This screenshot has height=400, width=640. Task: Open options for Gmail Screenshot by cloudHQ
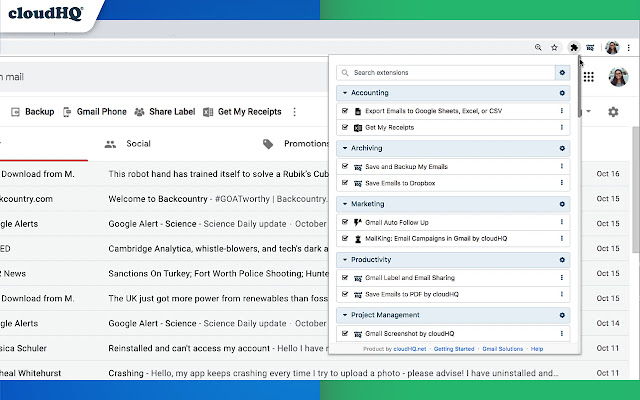(562, 333)
